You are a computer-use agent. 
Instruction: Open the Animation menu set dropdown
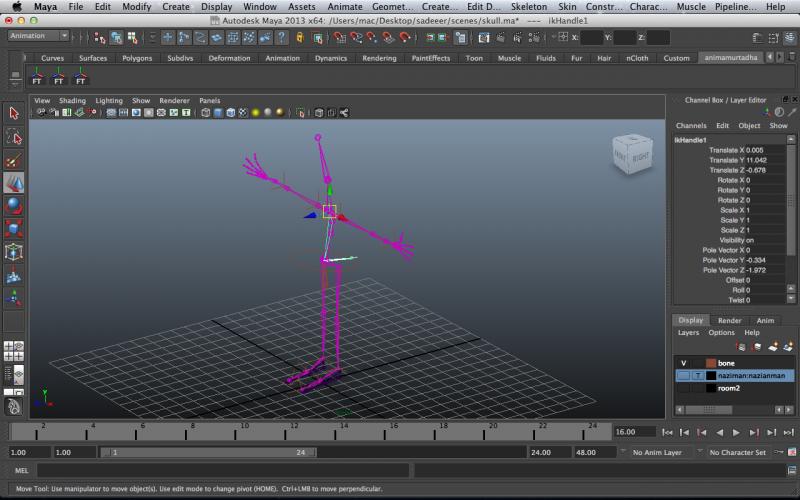pos(38,36)
